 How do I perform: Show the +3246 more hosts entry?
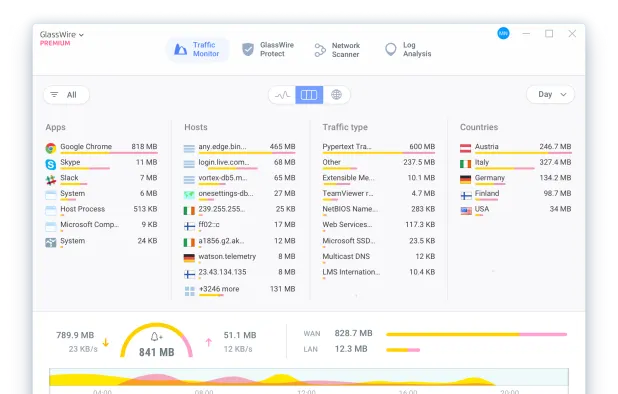(240, 290)
